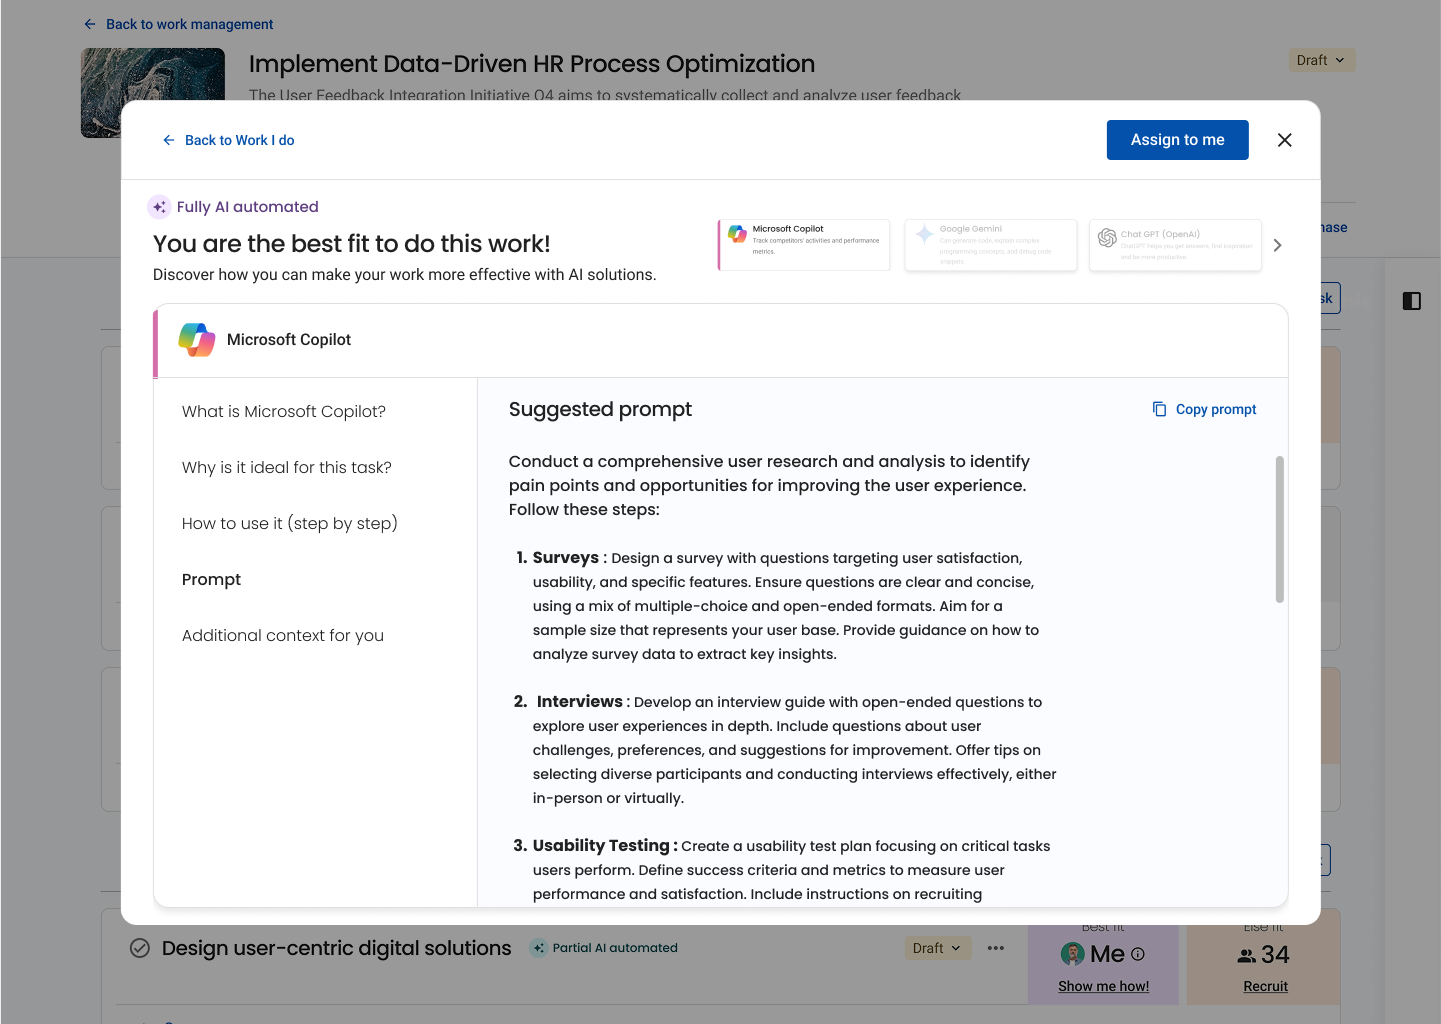Click the copy icon beside Copy prompt
Image resolution: width=1441 pixels, height=1024 pixels.
[x=1159, y=409]
